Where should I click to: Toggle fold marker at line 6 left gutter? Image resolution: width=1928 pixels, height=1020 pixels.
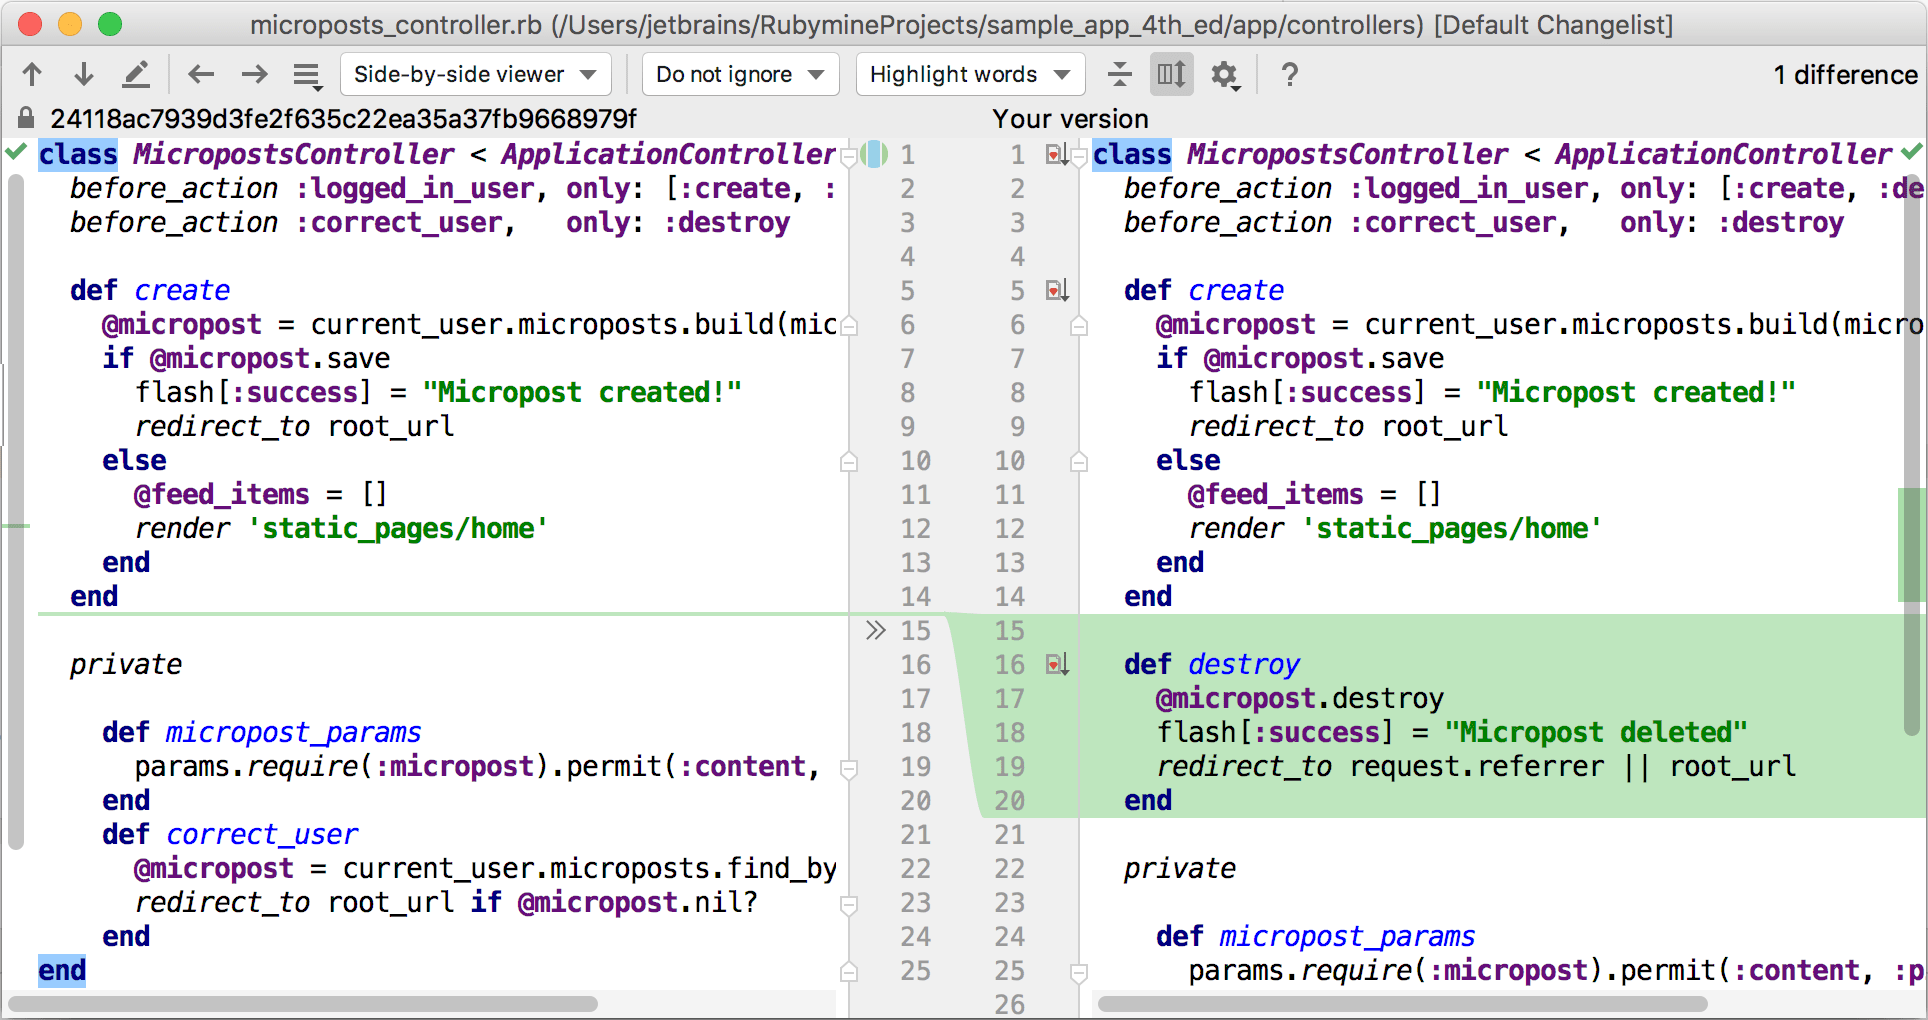849,326
